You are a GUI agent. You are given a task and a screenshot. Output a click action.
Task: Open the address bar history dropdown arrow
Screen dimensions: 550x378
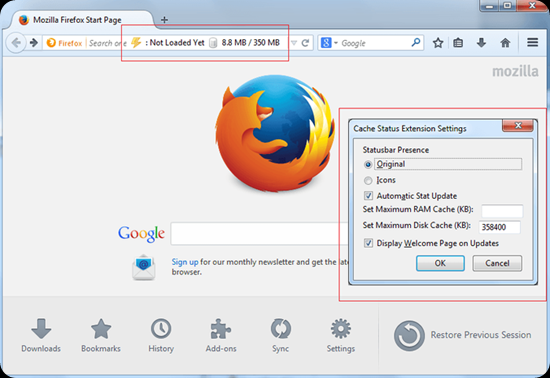(294, 43)
